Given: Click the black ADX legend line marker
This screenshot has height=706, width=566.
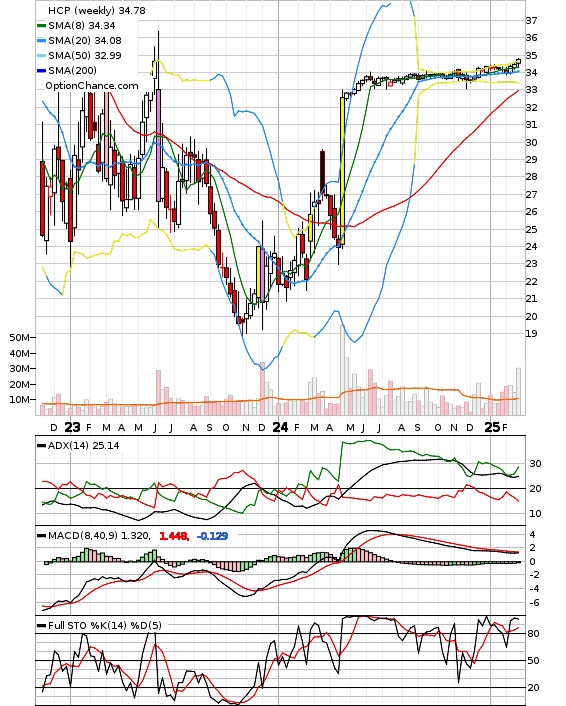Looking at the screenshot, I should click(41, 445).
